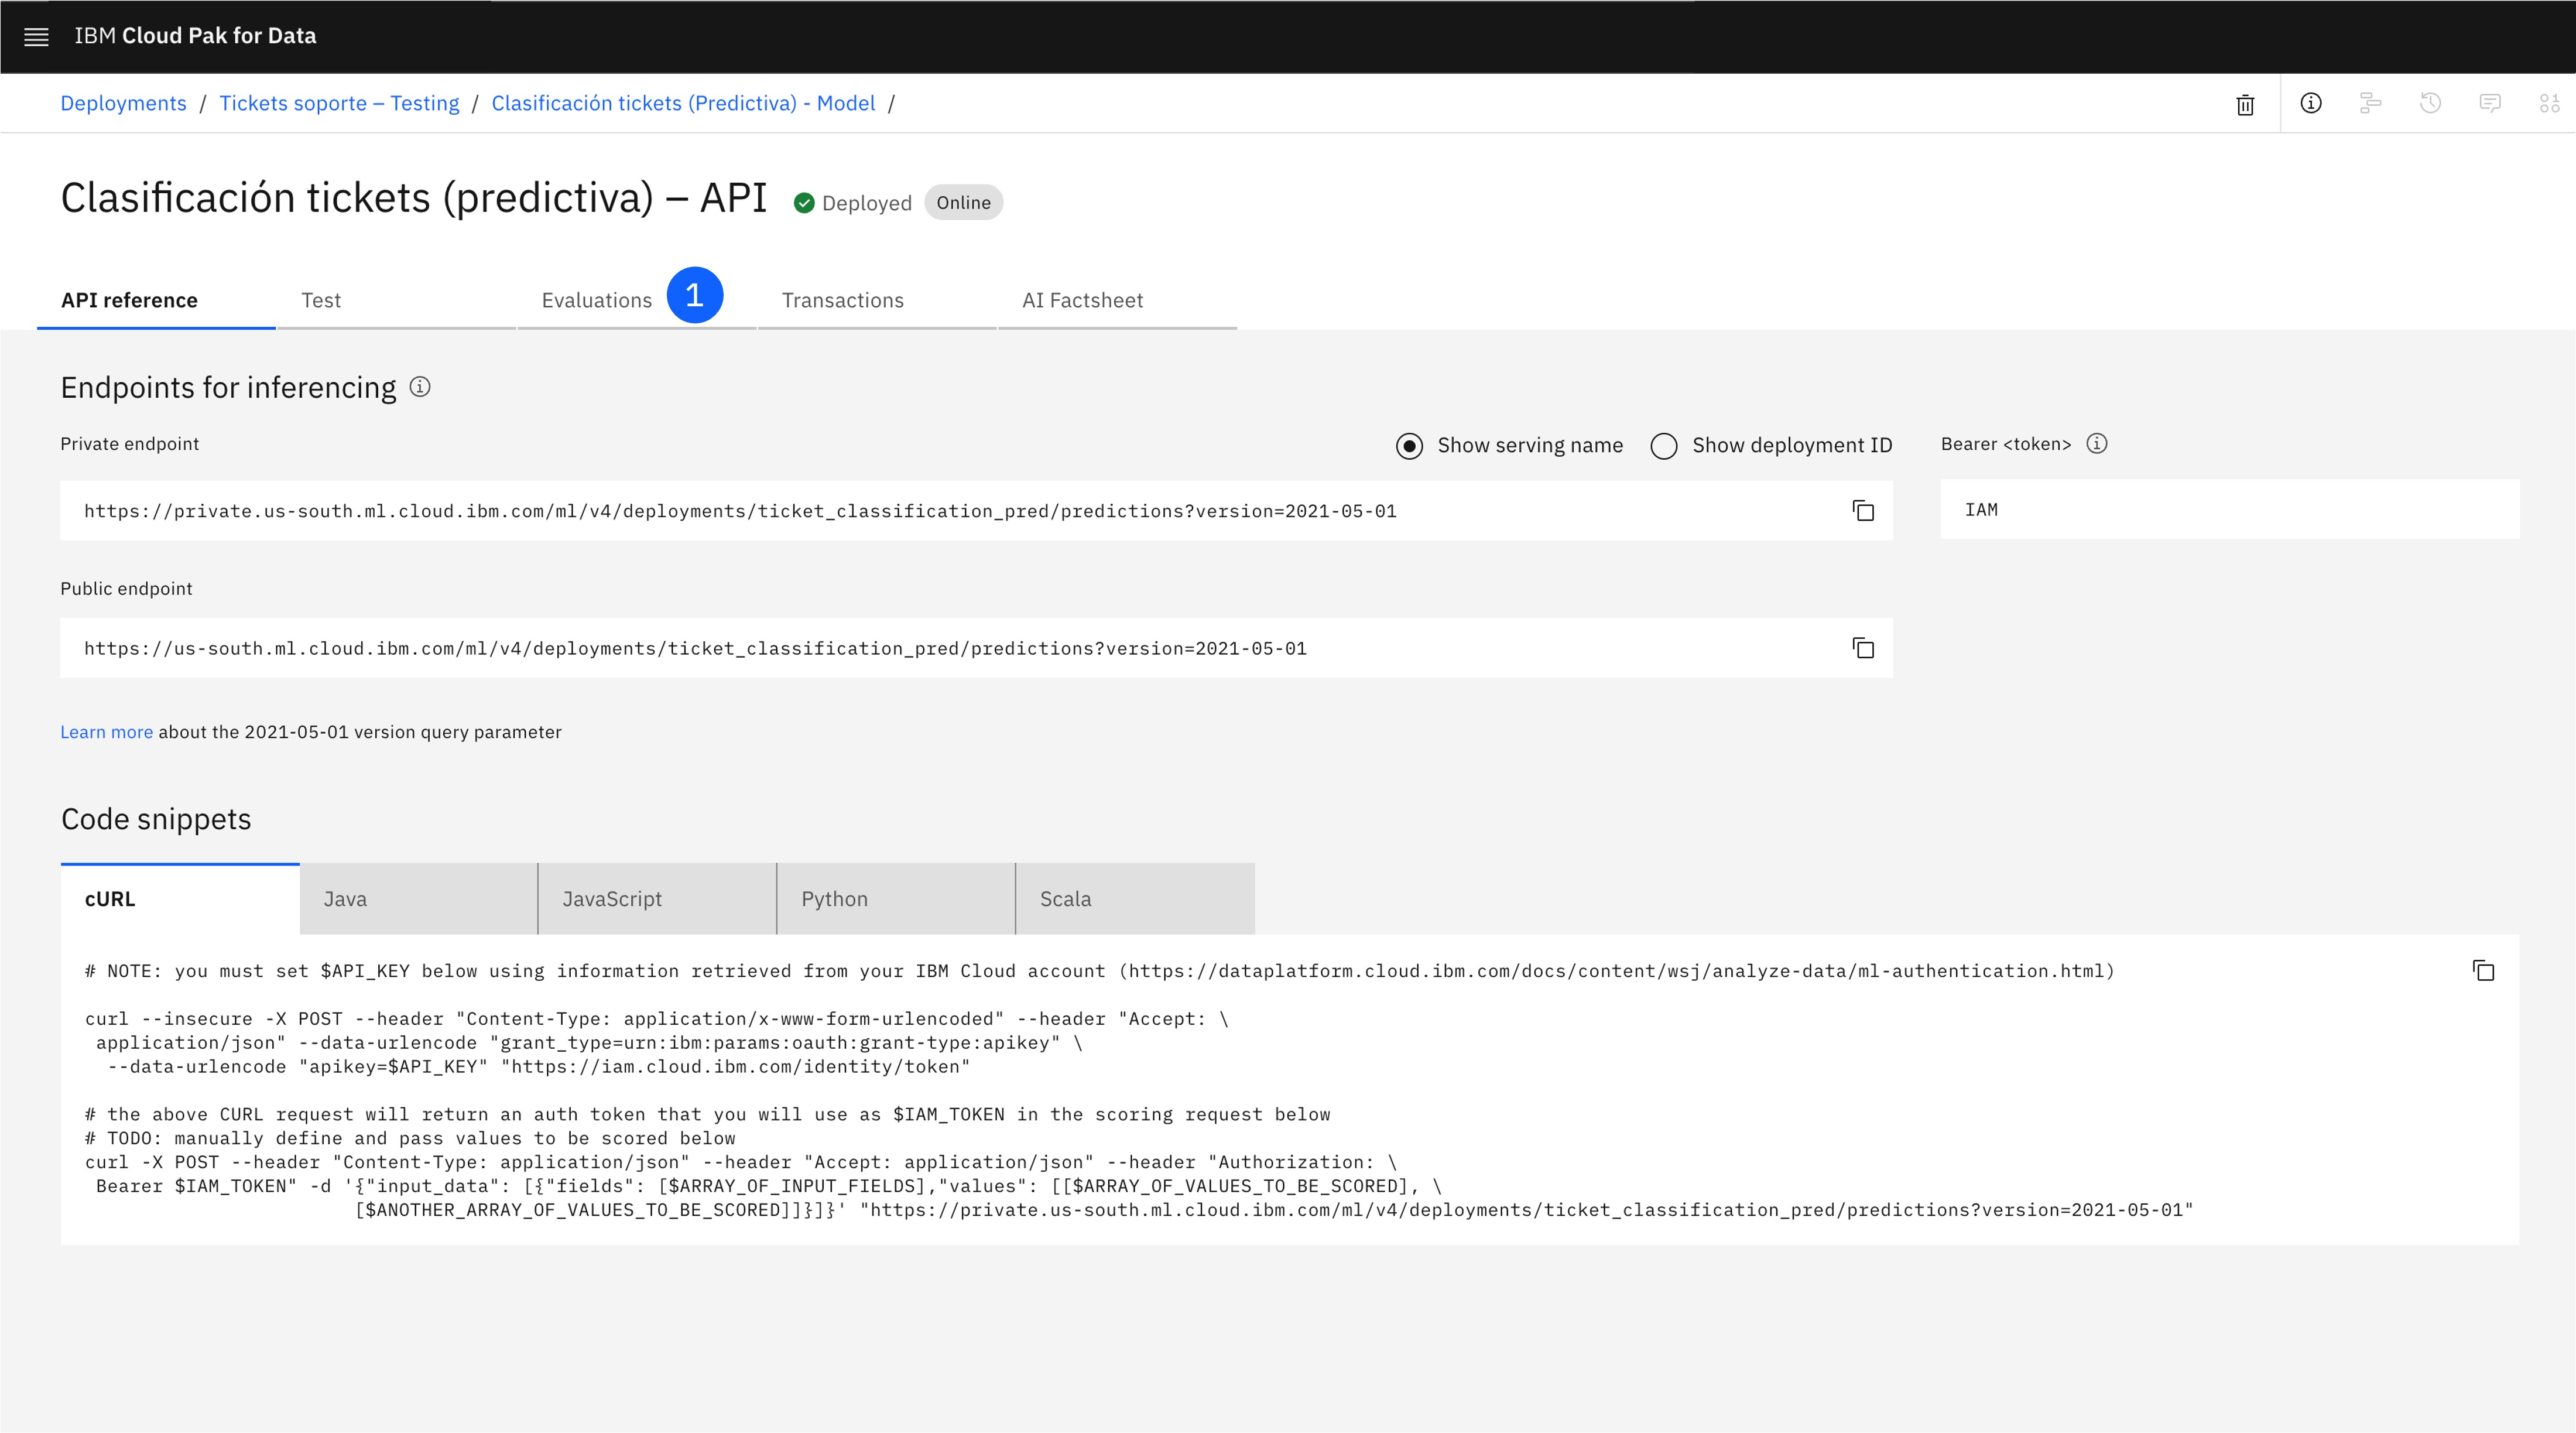Viewport: 2576px width, 1433px height.
Task: Select the cURL code snippet tab
Action: click(x=180, y=899)
